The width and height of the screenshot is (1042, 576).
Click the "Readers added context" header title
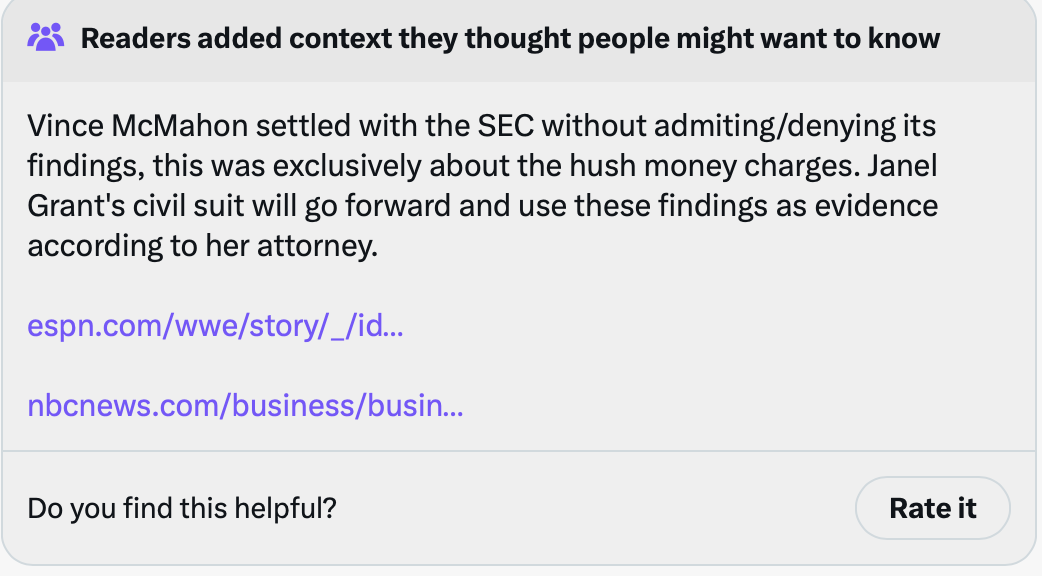(510, 39)
